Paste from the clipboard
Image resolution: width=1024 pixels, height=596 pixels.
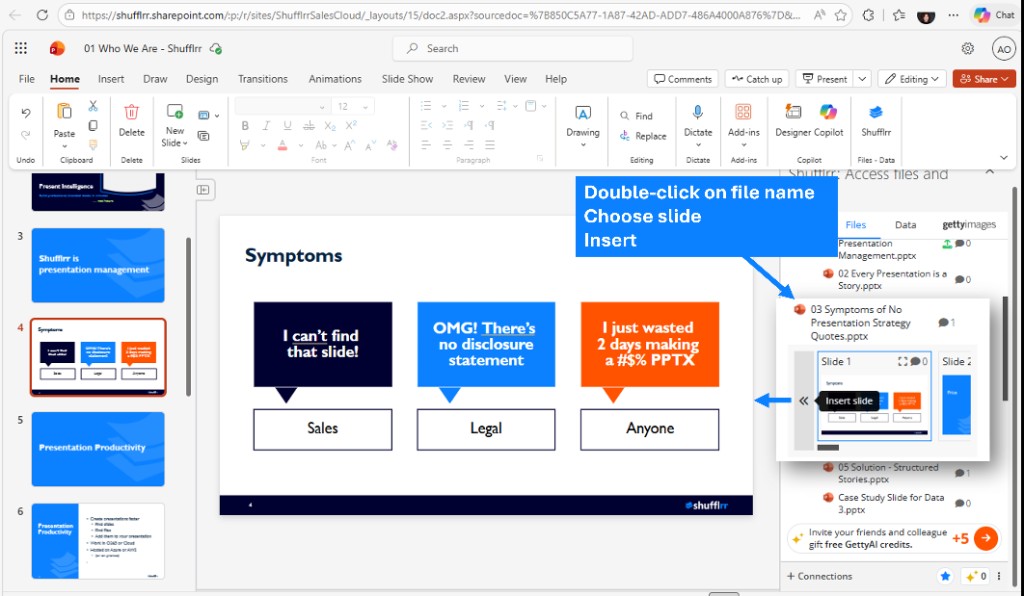64,120
